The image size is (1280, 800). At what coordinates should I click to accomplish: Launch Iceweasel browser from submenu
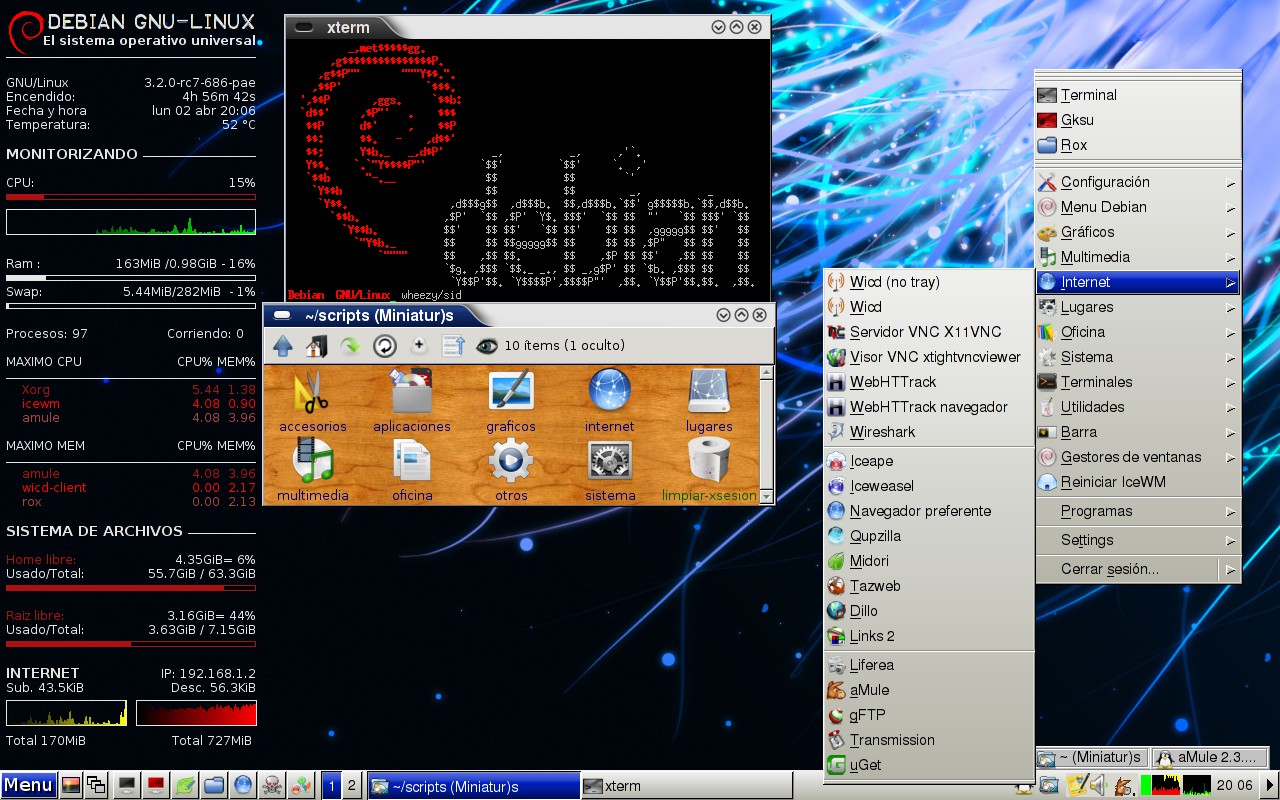pyautogui.click(x=928, y=486)
